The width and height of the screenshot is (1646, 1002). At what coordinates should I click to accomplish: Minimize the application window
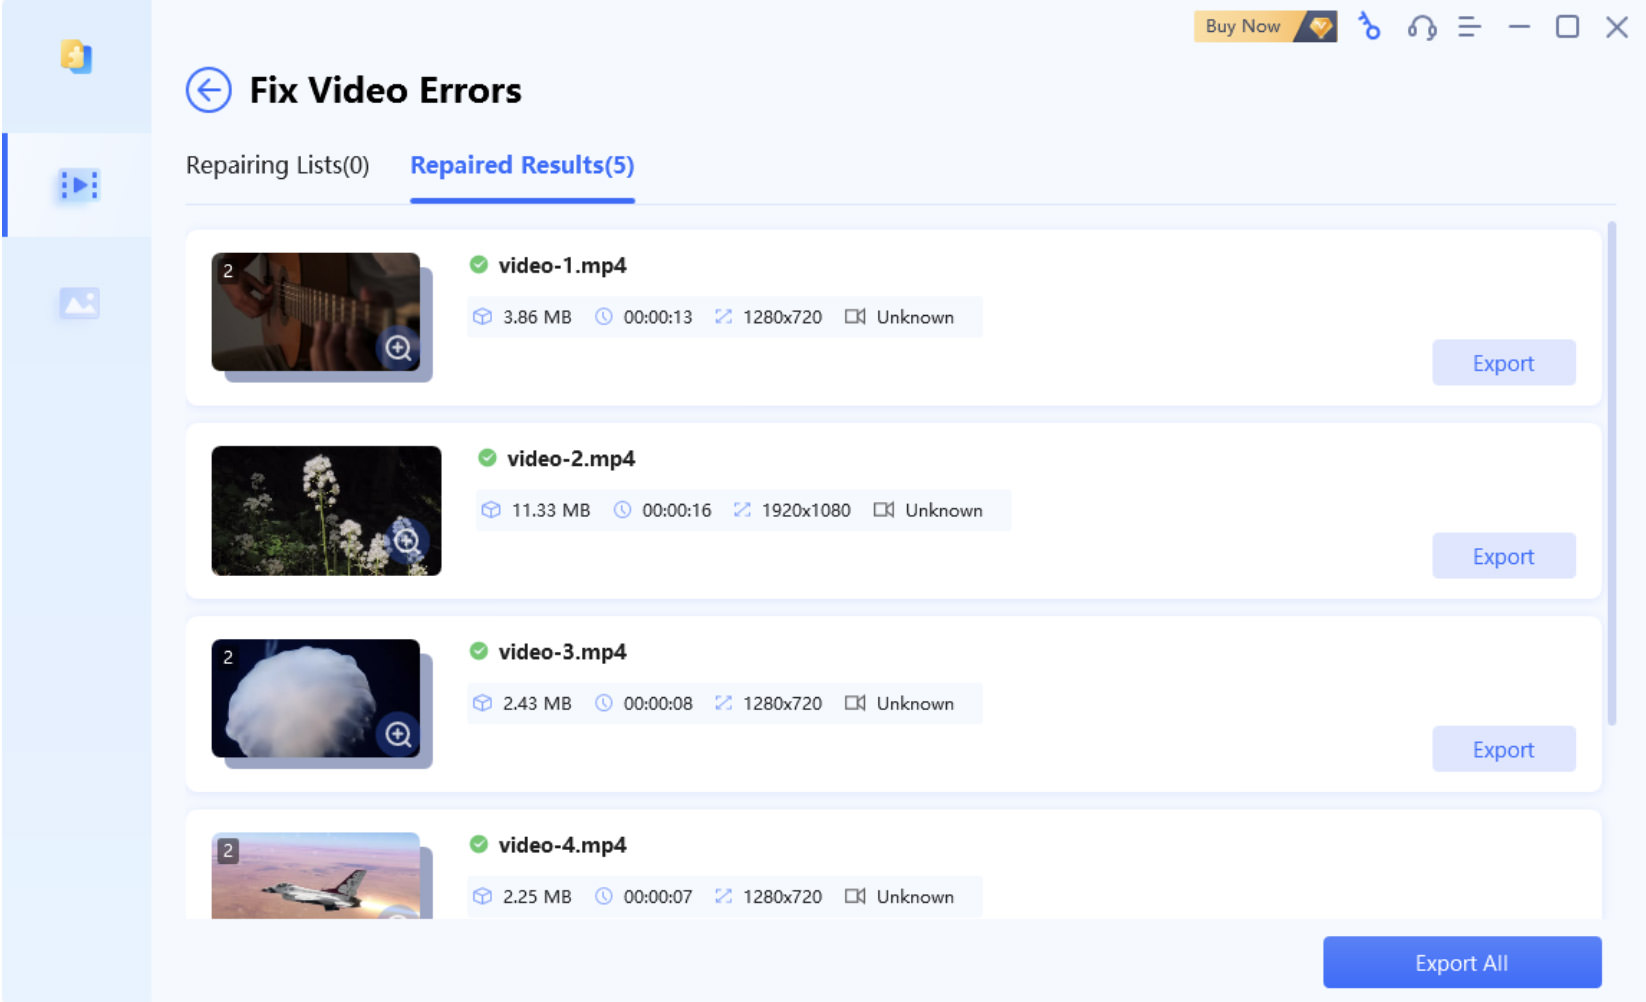pyautogui.click(x=1519, y=27)
